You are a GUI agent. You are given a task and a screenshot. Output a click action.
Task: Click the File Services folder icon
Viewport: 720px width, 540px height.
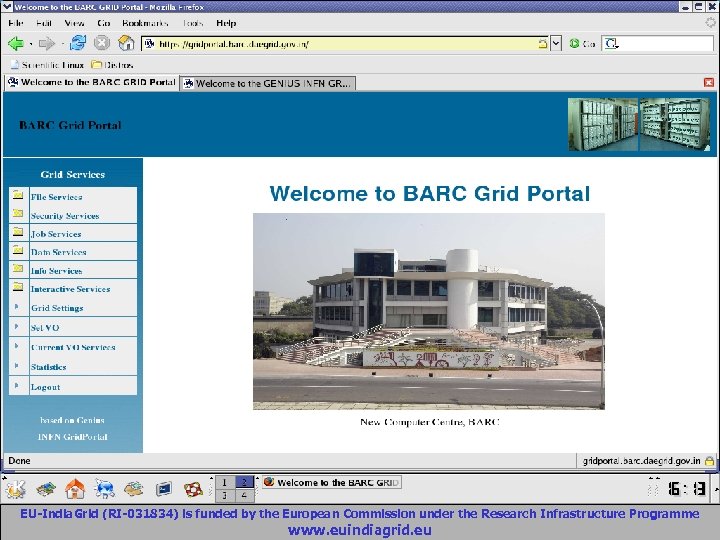(18, 195)
